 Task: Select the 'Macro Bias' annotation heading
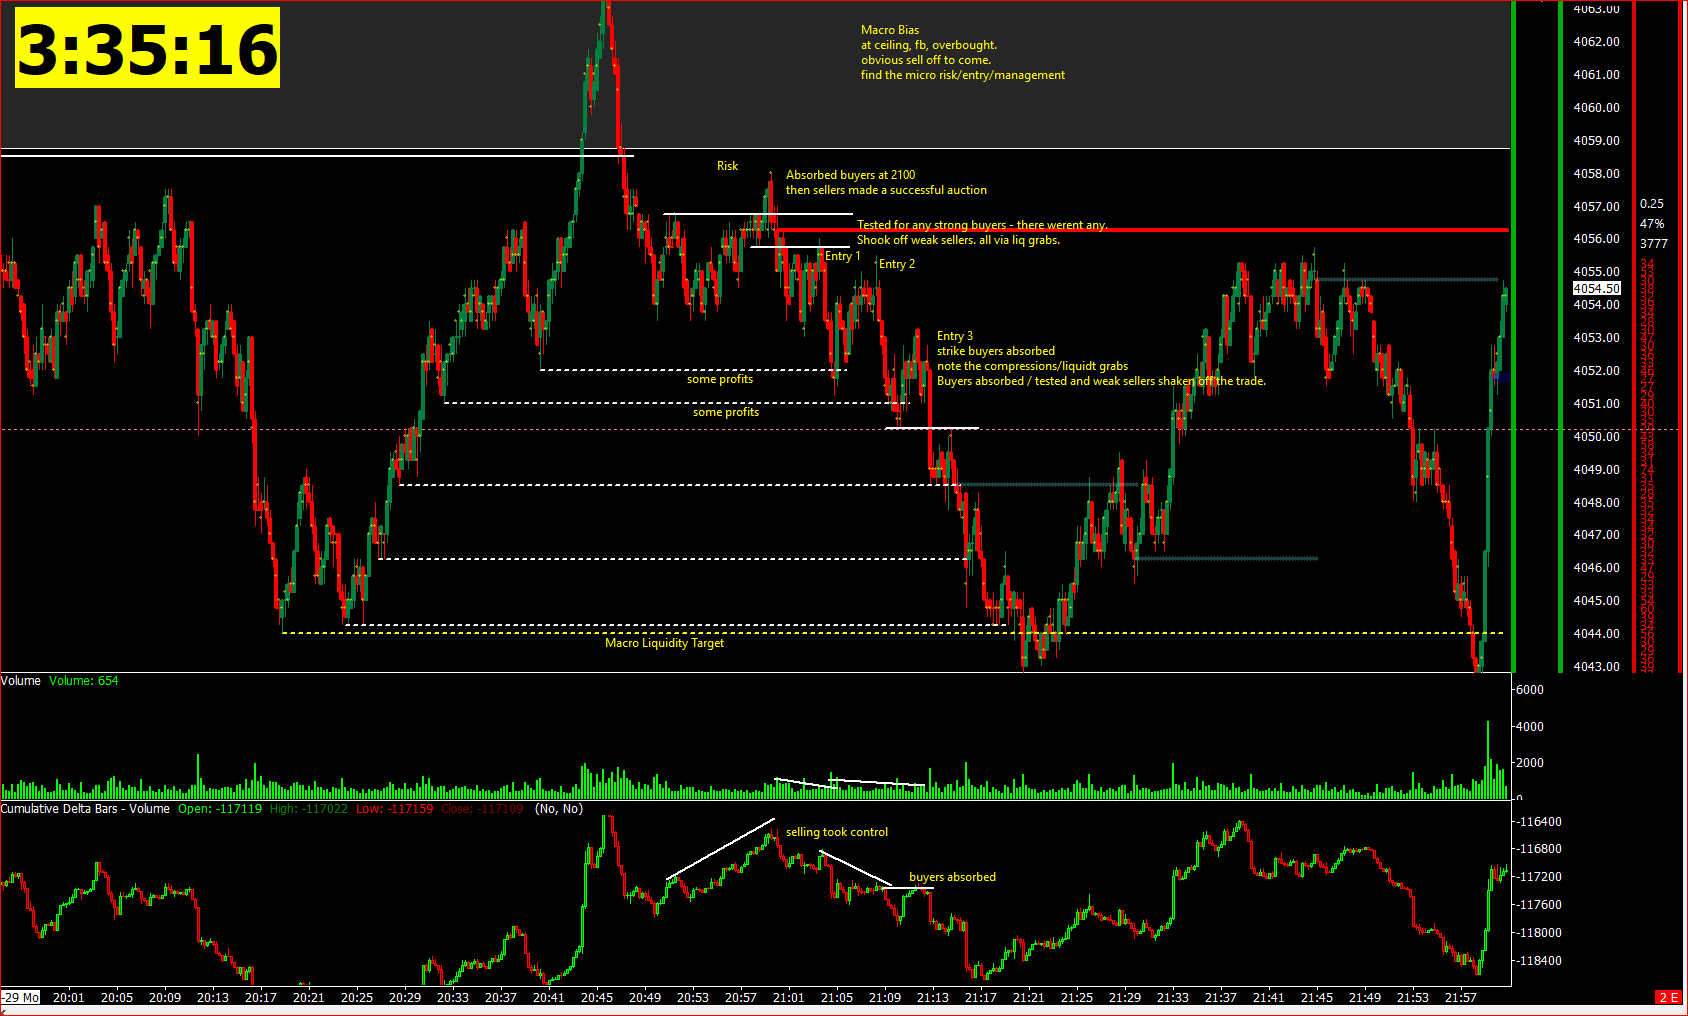coord(890,30)
